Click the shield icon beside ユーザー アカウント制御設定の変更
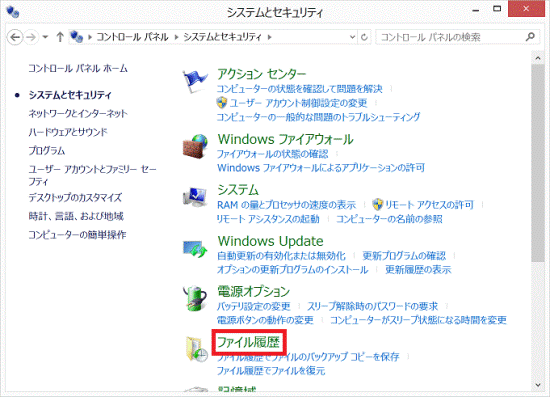The width and height of the screenshot is (550, 397). click(222, 103)
